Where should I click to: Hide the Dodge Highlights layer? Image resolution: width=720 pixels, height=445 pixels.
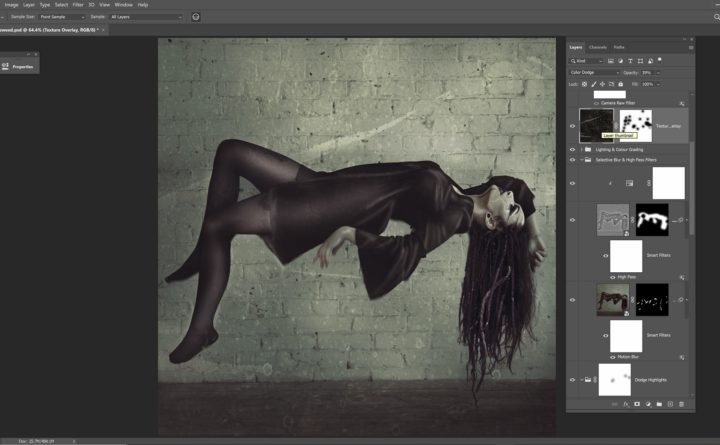coord(573,380)
